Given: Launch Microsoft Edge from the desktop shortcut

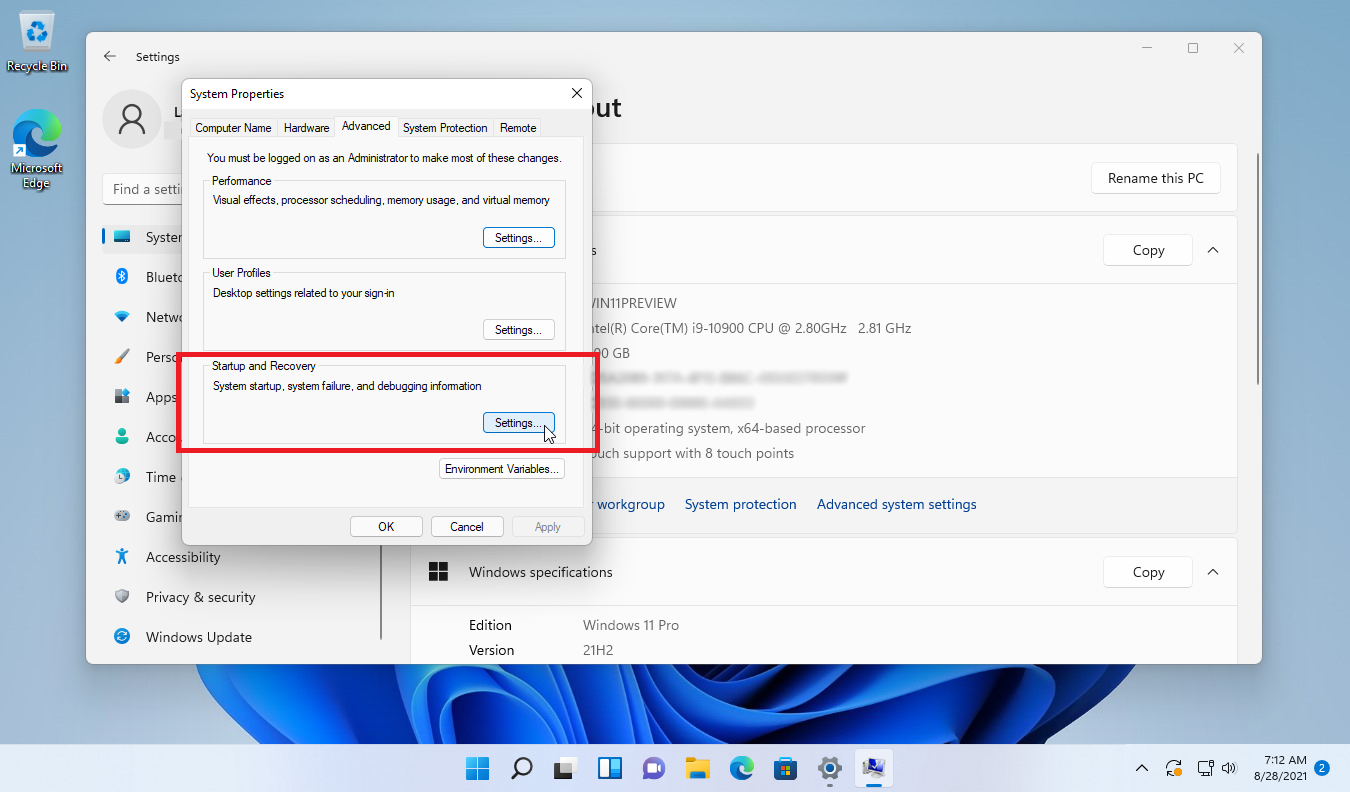Looking at the screenshot, I should [x=37, y=149].
